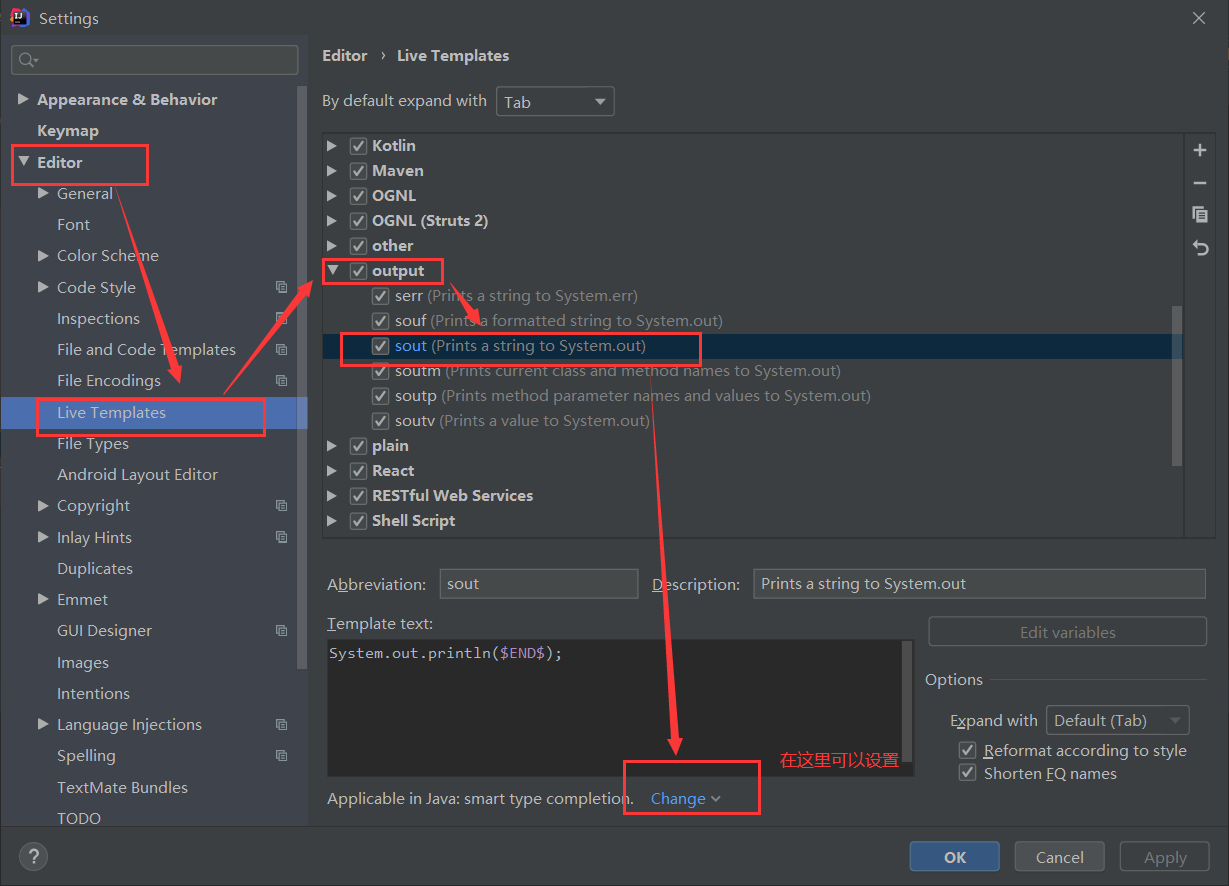Toggle the Maven group checkbox

click(358, 171)
